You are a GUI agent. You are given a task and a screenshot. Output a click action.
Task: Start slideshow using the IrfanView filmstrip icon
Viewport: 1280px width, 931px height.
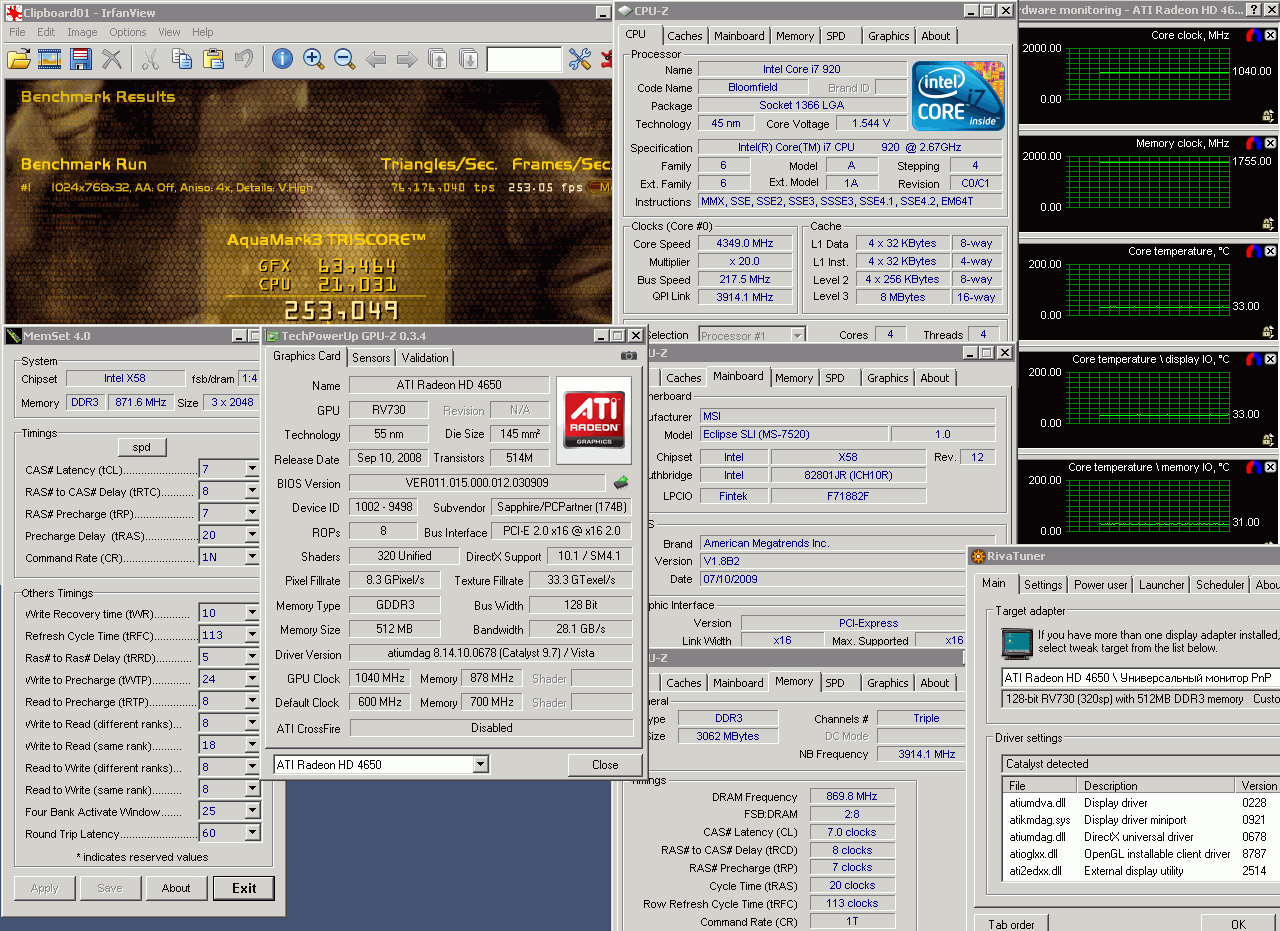(50, 59)
